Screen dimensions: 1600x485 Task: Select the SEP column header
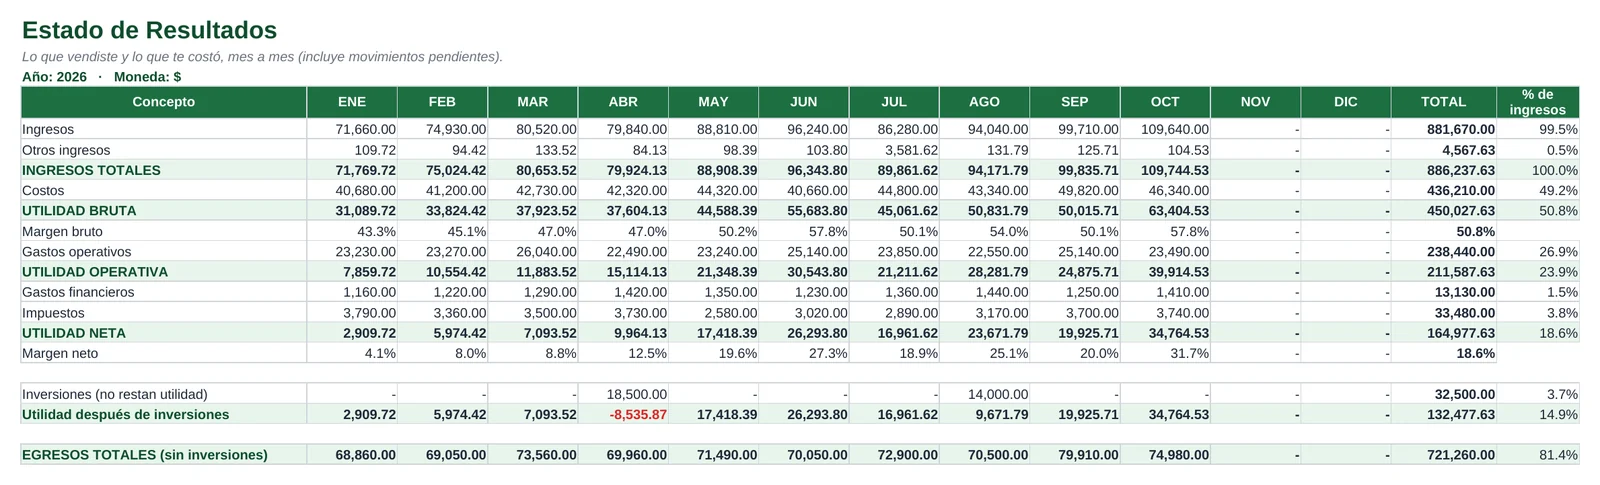click(1075, 102)
